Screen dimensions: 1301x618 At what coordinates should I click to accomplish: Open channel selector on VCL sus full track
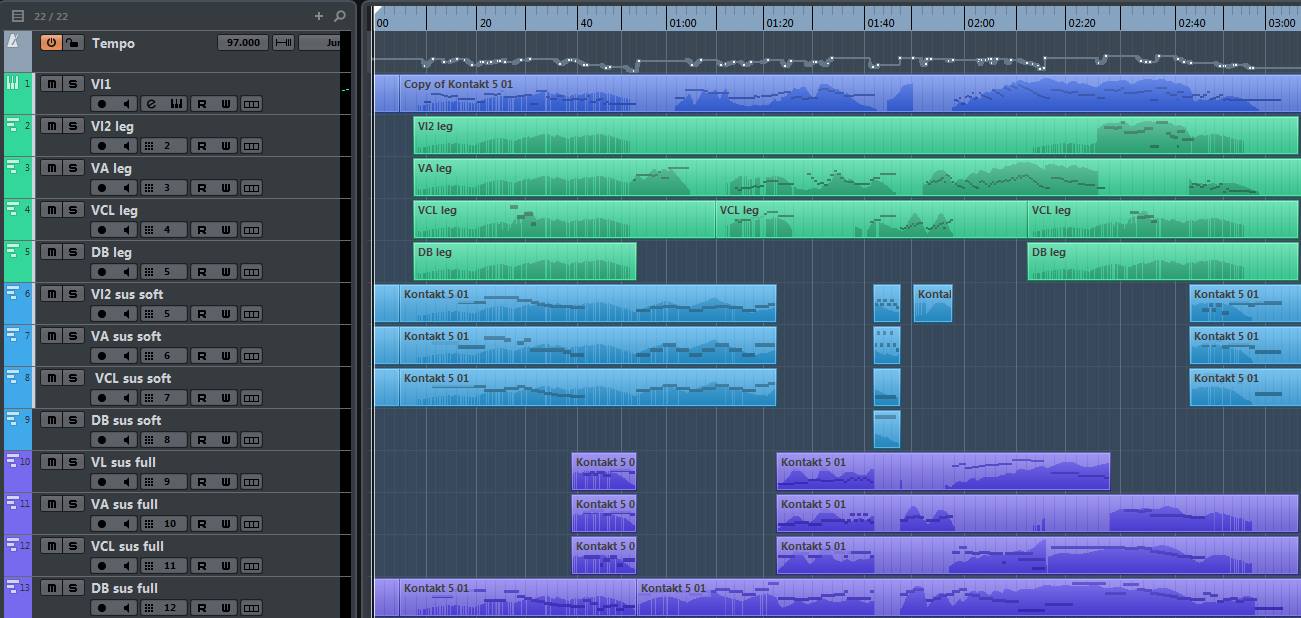162,566
